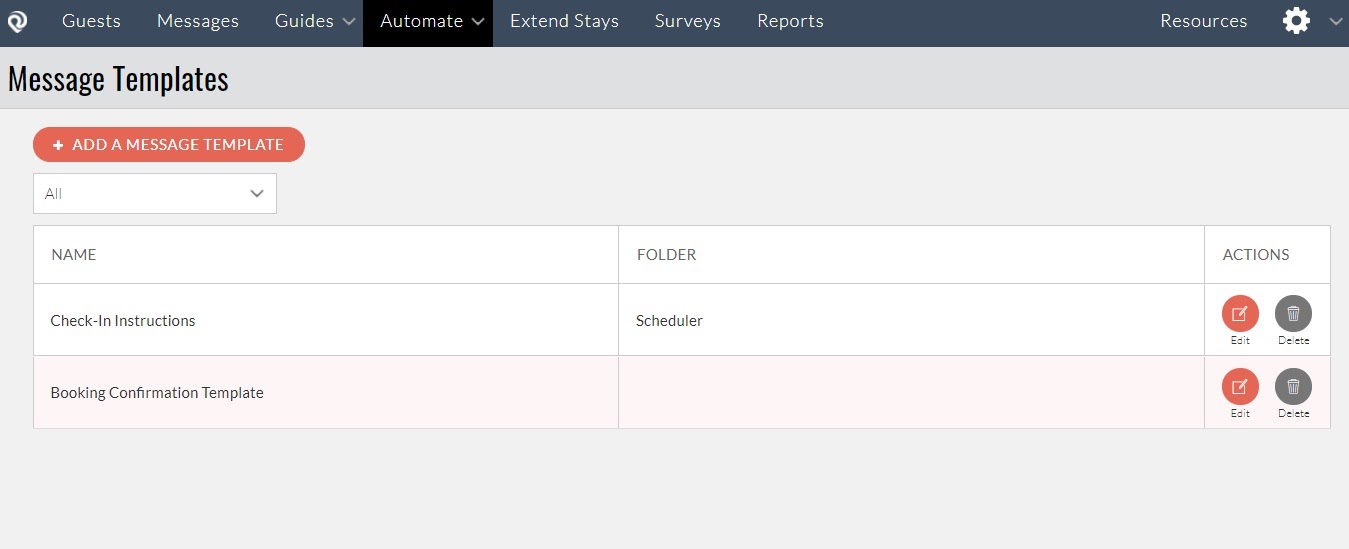
Task: Edit the Check-In Instructions template
Action: pyautogui.click(x=1240, y=314)
